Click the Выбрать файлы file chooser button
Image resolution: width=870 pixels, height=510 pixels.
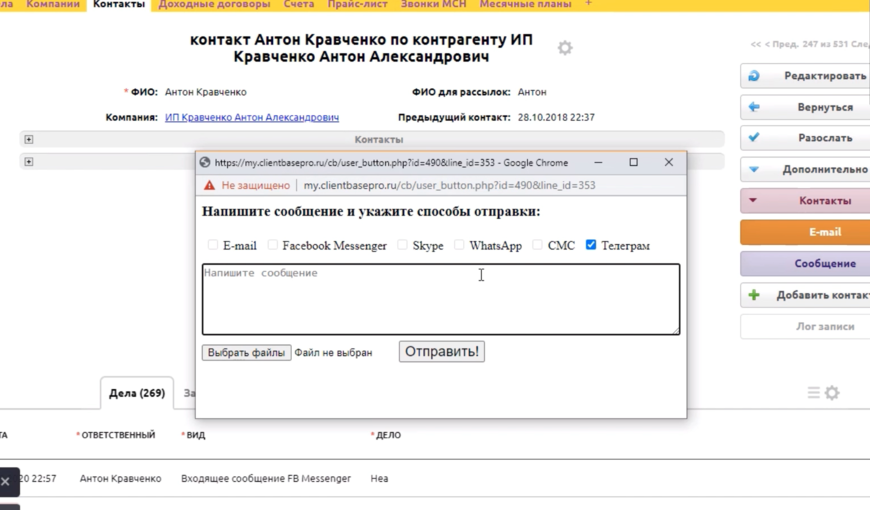point(246,353)
